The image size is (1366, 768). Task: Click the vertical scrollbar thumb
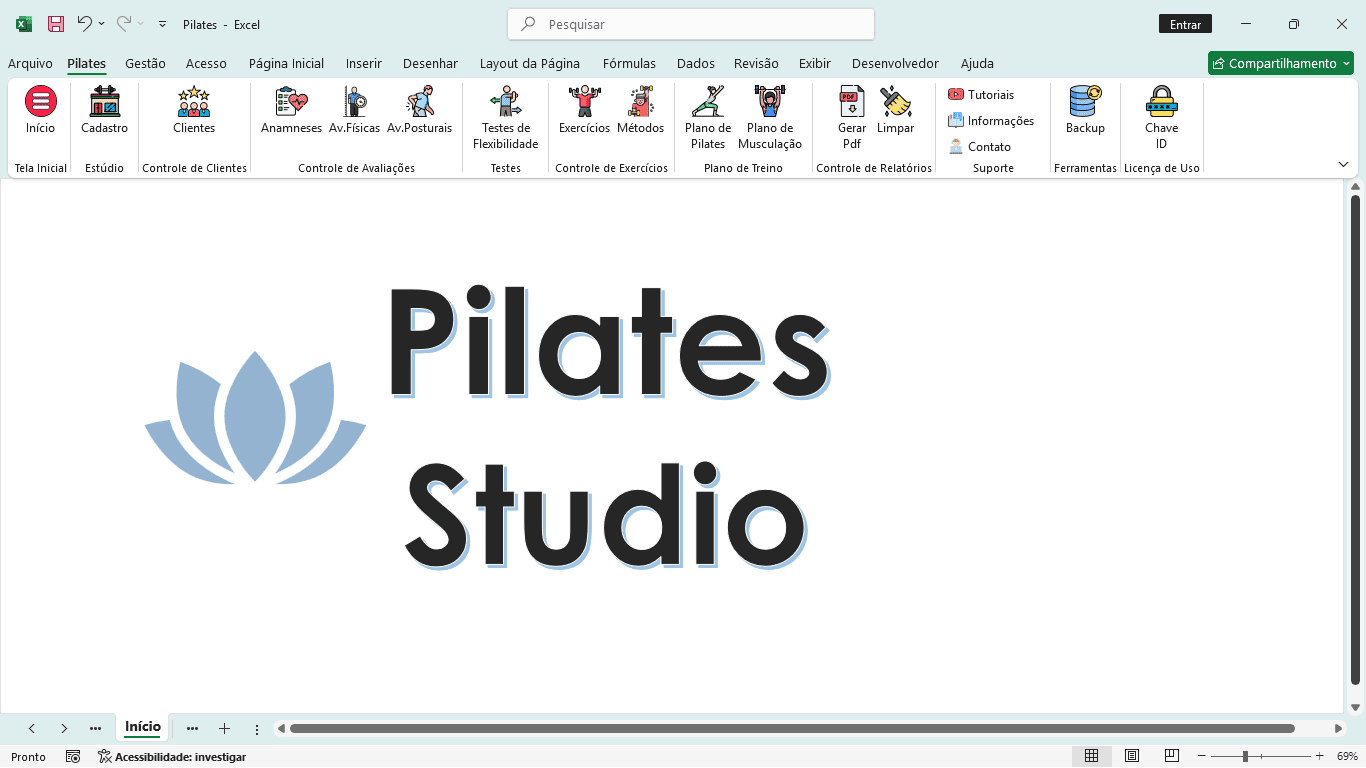tap(1356, 440)
